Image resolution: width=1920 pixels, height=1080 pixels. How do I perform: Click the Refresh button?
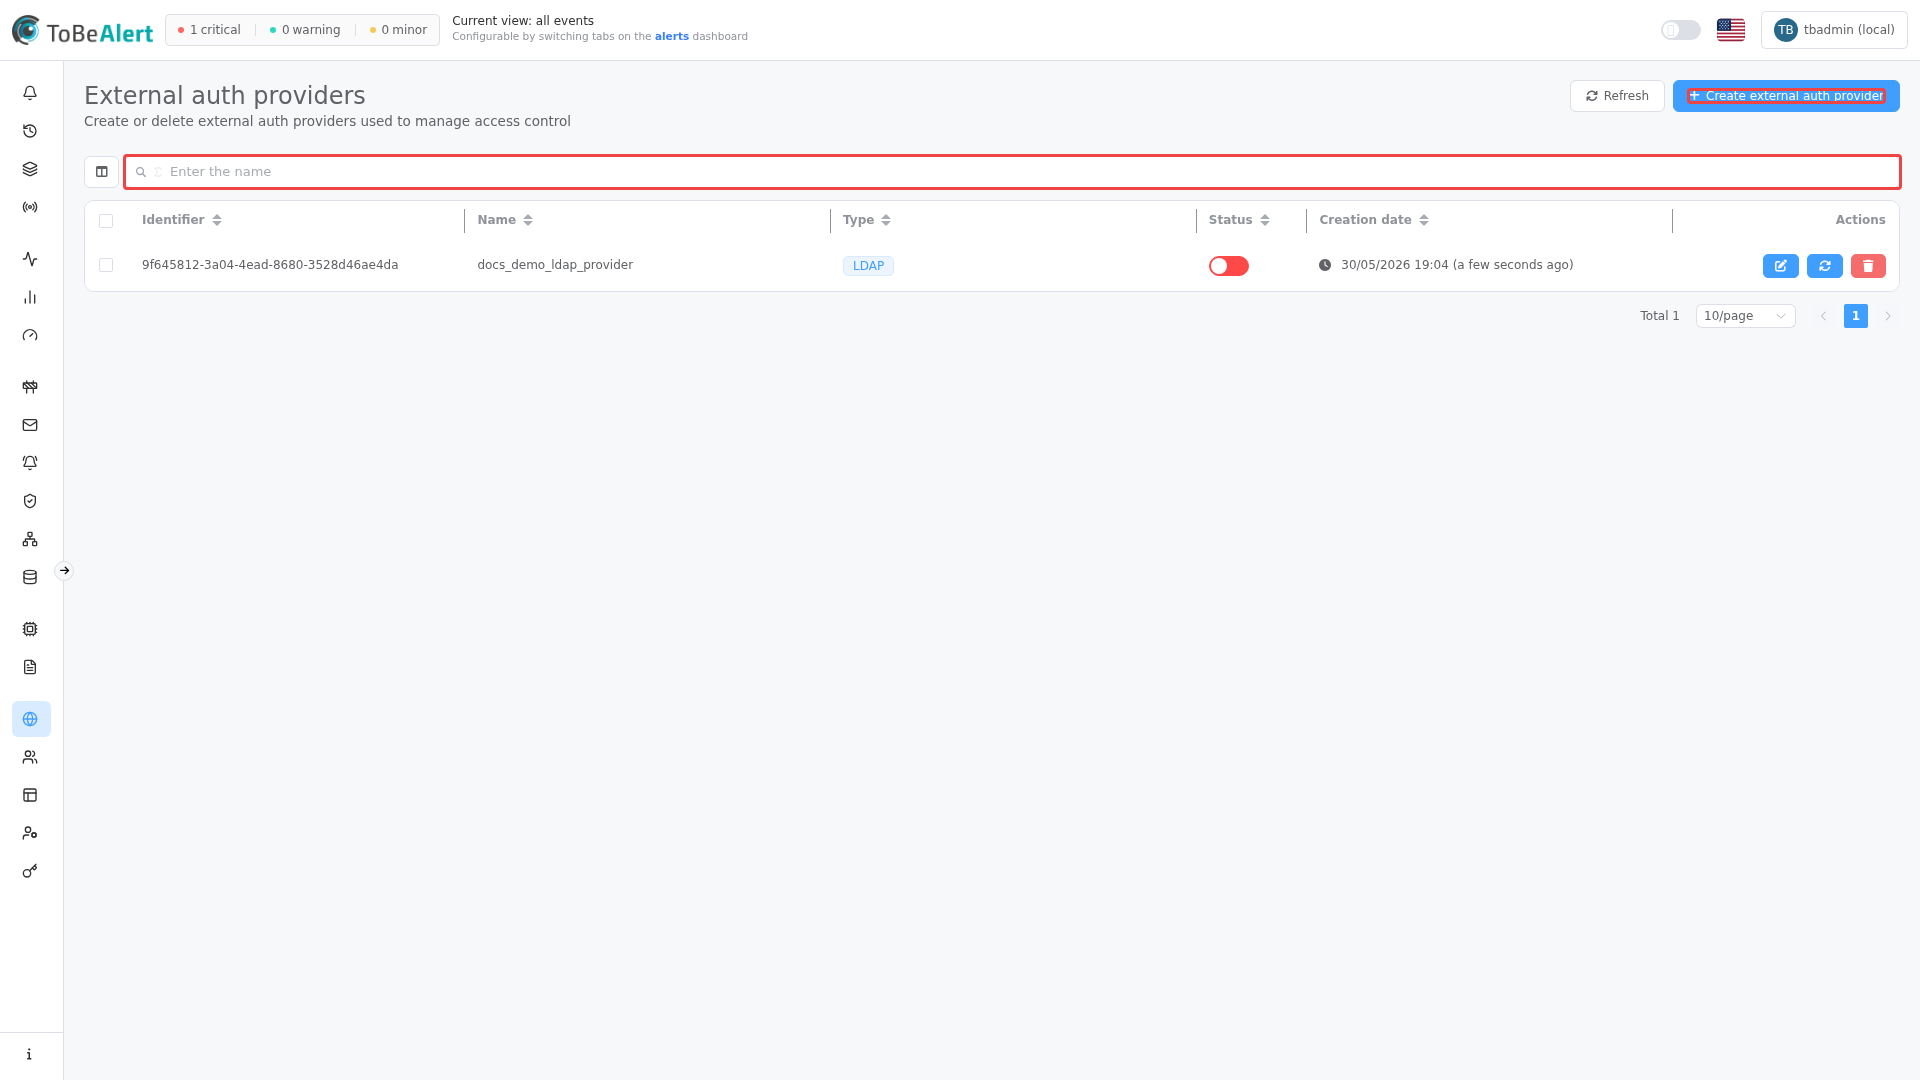point(1617,96)
